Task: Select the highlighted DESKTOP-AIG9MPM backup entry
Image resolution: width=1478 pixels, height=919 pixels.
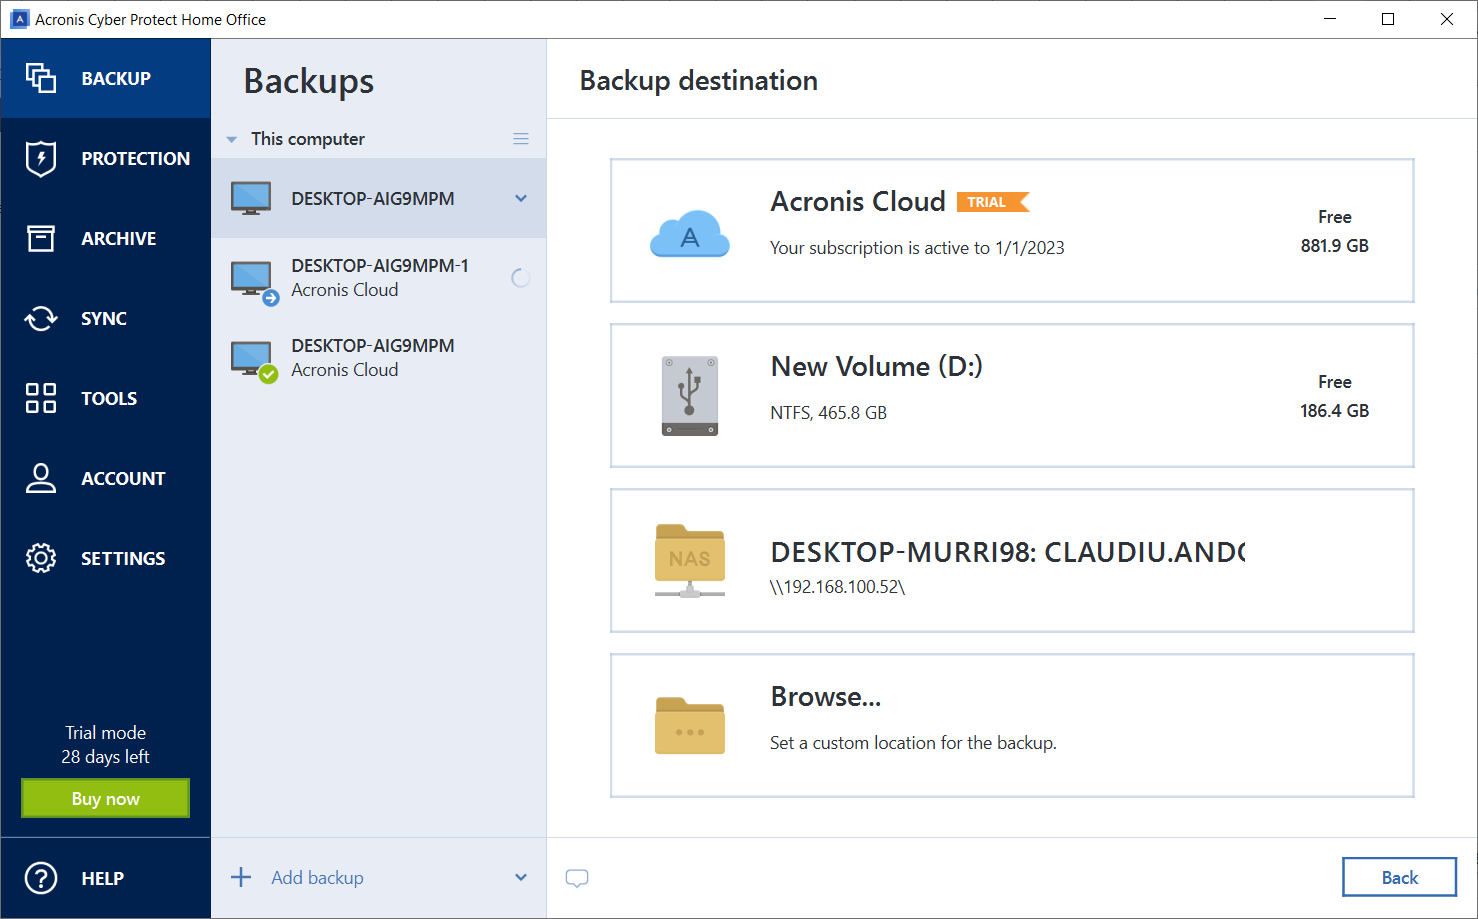Action: point(379,198)
